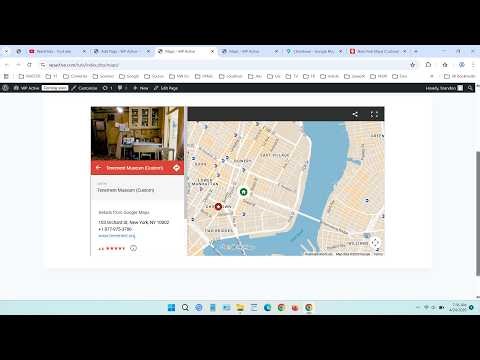The width and height of the screenshot is (480, 360).
Task: Click the Customize link in admin bar
Action: tap(84, 88)
